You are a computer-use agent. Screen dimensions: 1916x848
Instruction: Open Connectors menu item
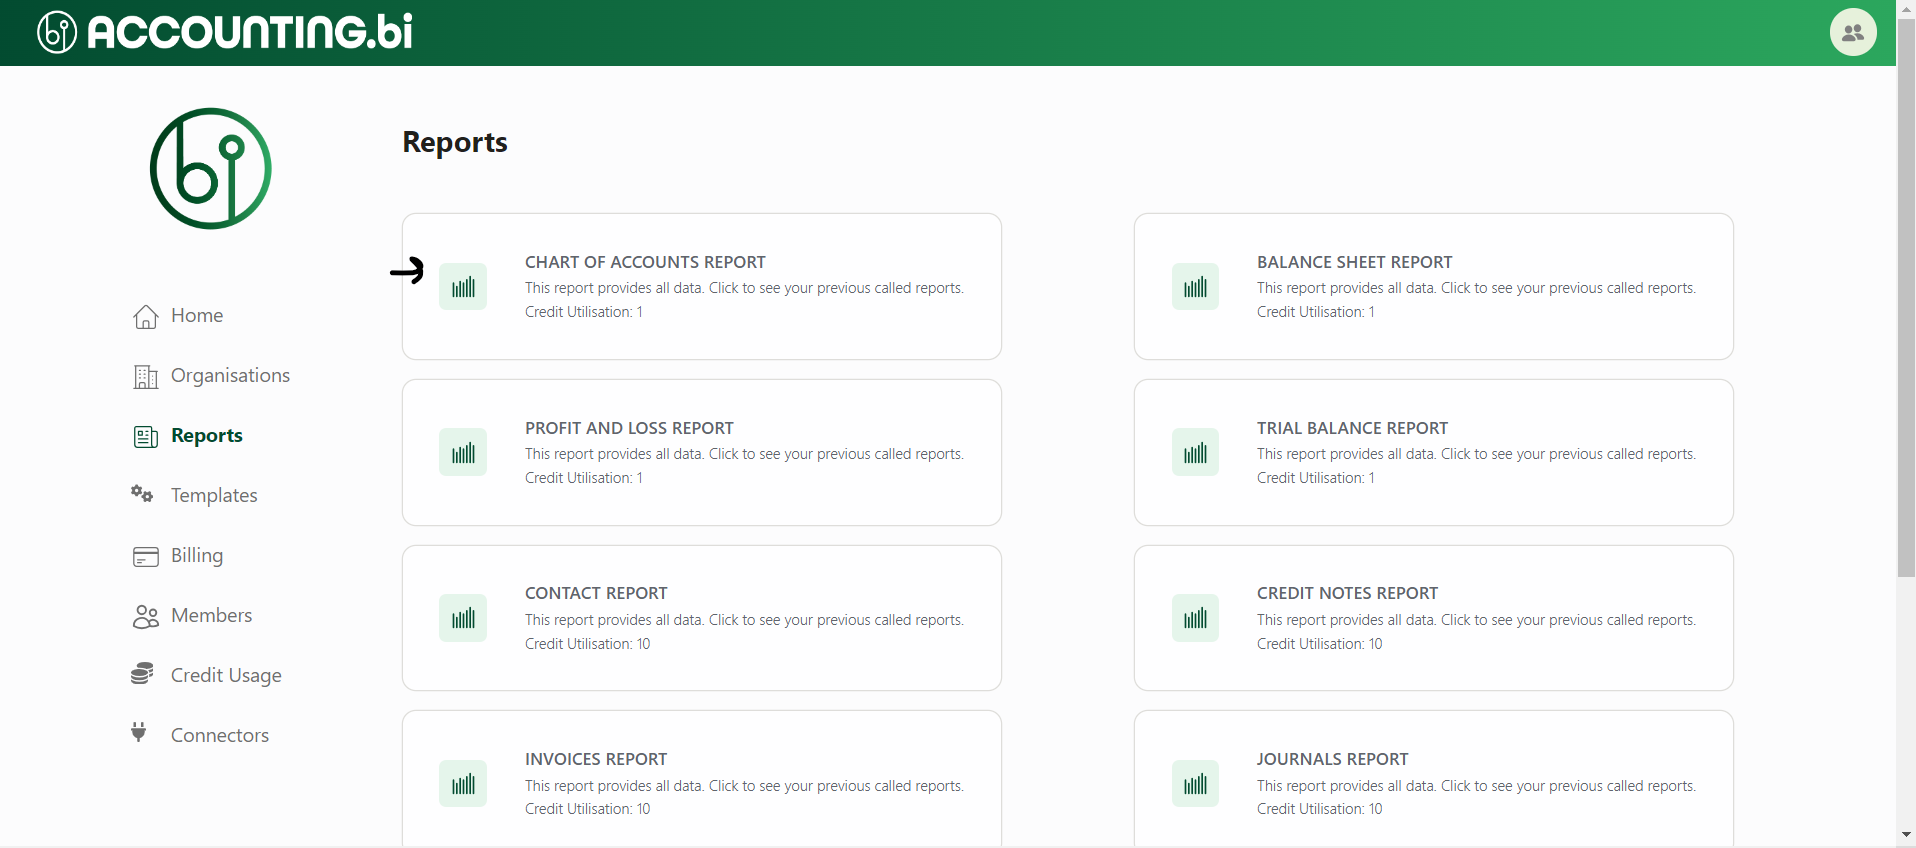pyautogui.click(x=220, y=736)
